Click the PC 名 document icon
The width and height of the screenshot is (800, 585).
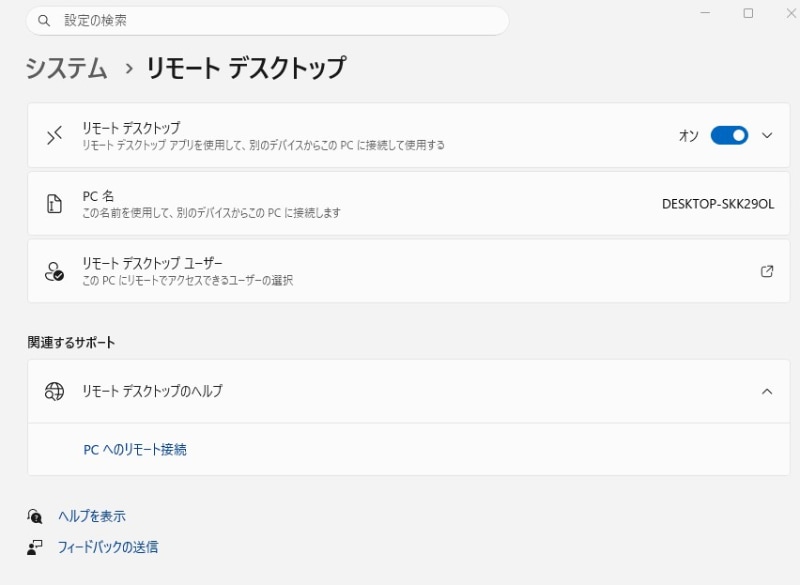[x=54, y=204]
